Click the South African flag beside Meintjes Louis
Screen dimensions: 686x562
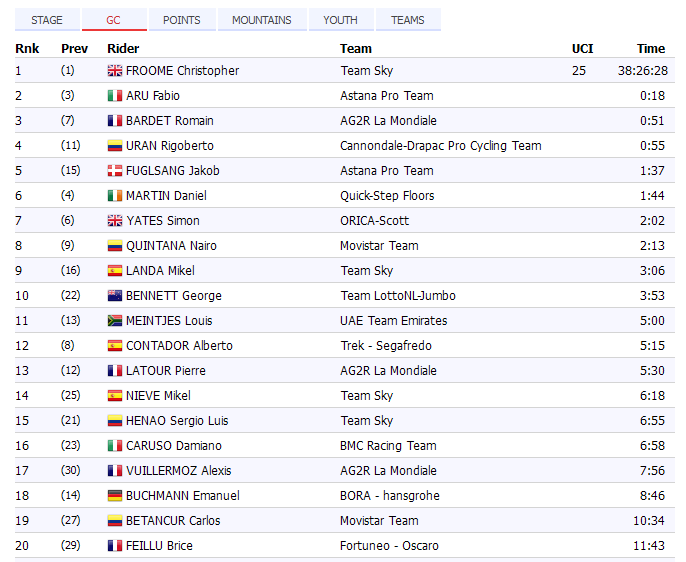(x=114, y=321)
